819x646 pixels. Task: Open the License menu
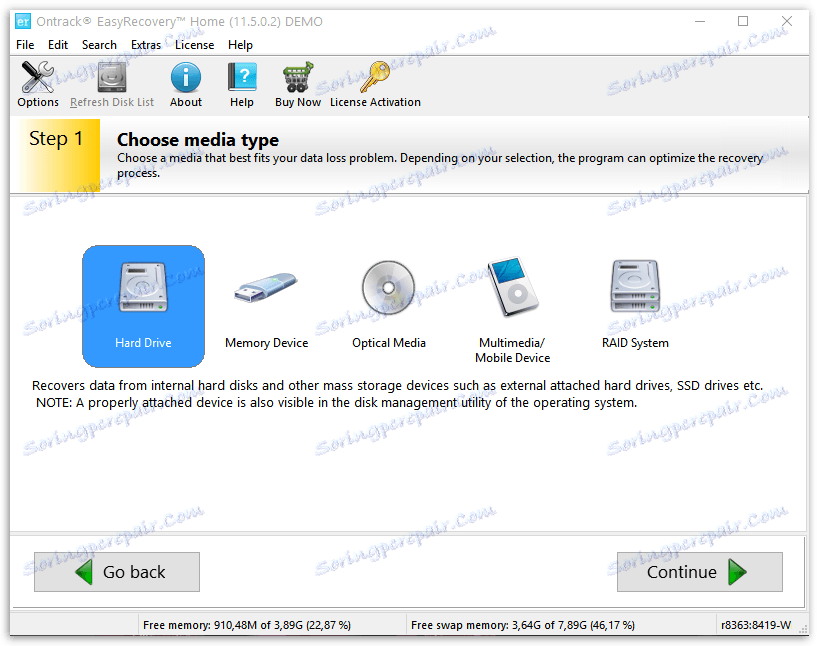point(194,44)
